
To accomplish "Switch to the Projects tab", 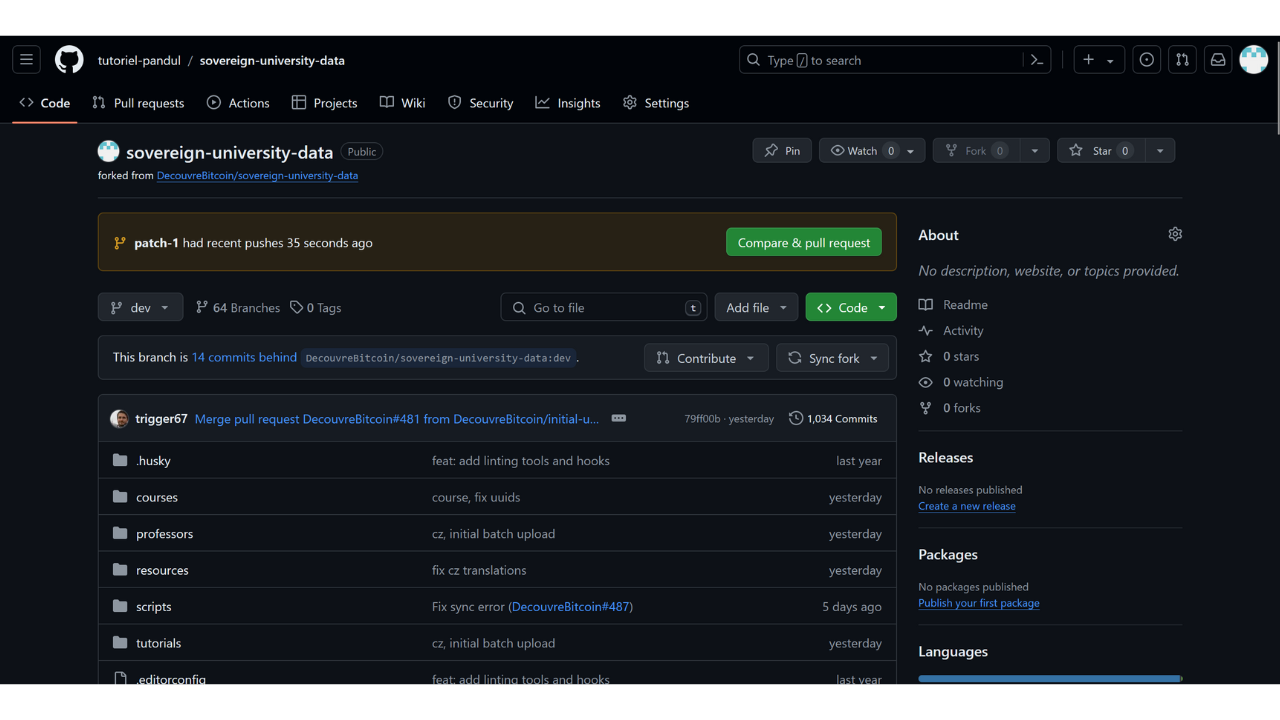I will point(324,103).
